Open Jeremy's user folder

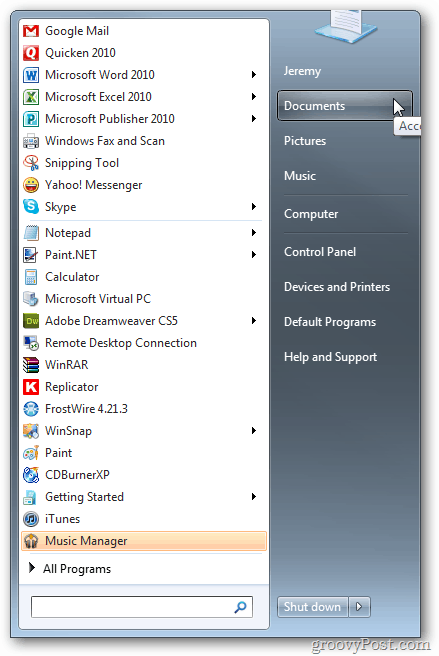pyautogui.click(x=302, y=71)
